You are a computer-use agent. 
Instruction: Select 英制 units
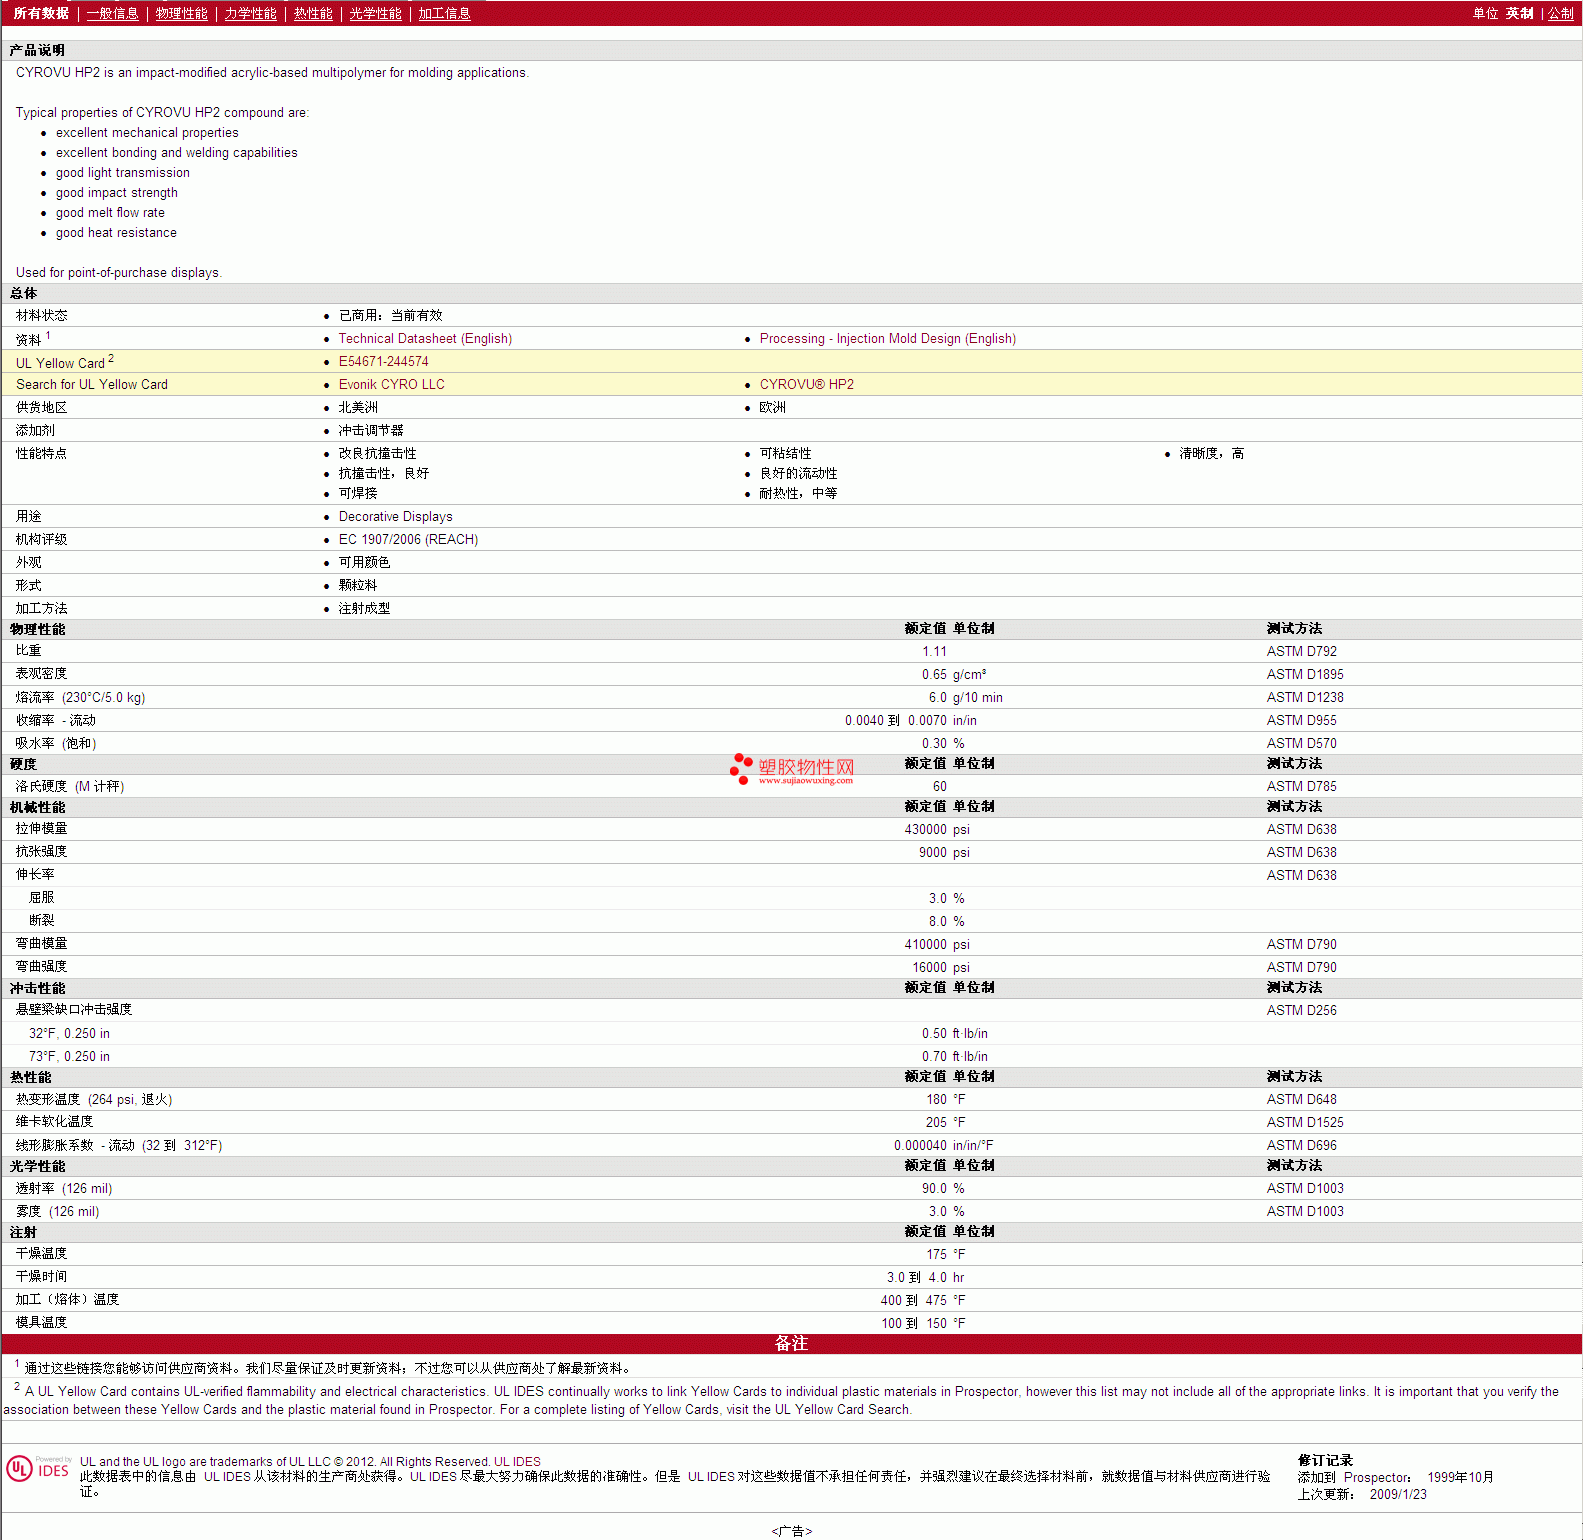1519,13
